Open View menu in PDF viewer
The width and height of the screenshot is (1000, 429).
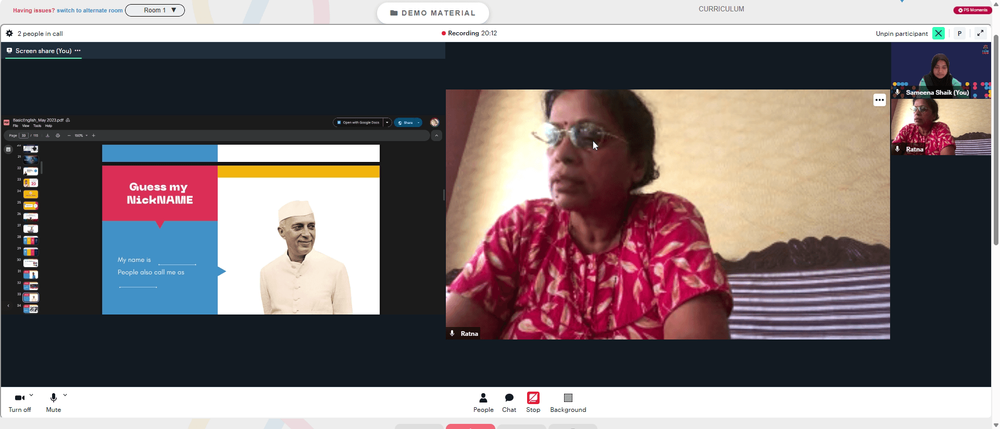(x=26, y=126)
